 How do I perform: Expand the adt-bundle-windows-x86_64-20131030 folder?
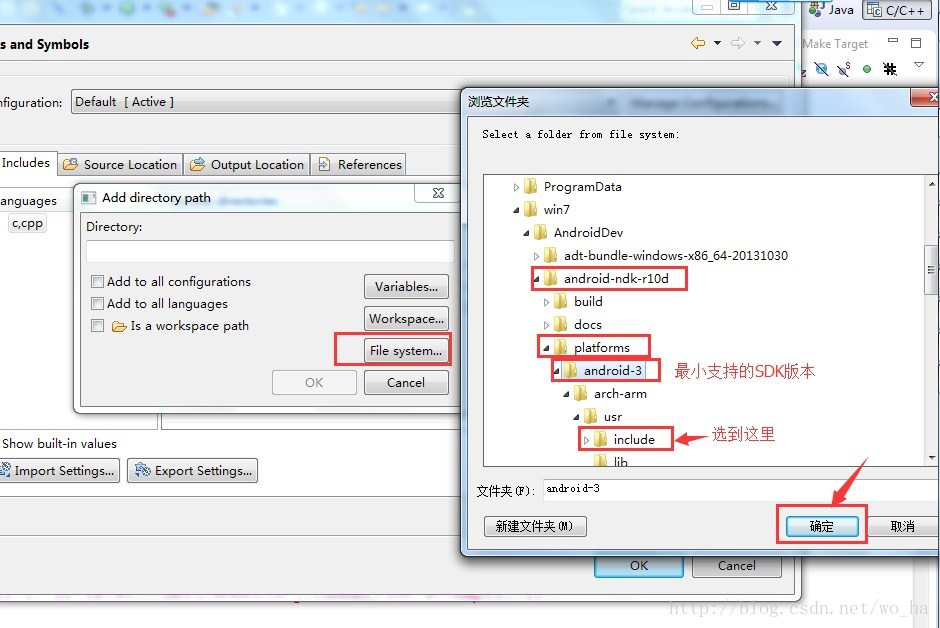536,256
